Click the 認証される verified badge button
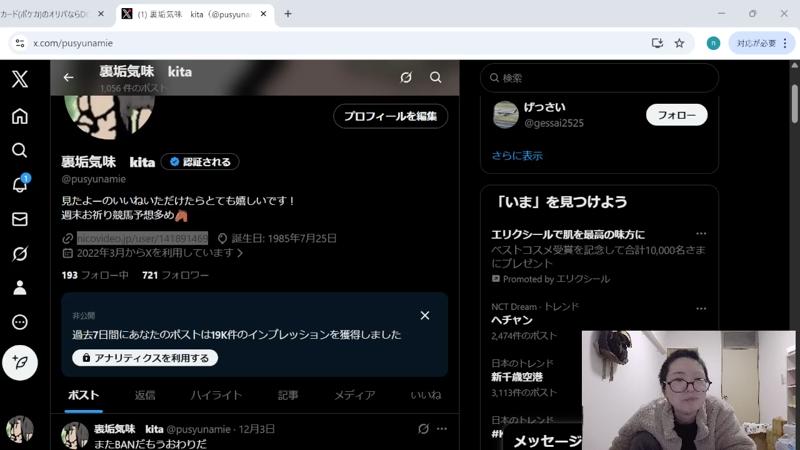The image size is (800, 450). point(200,162)
